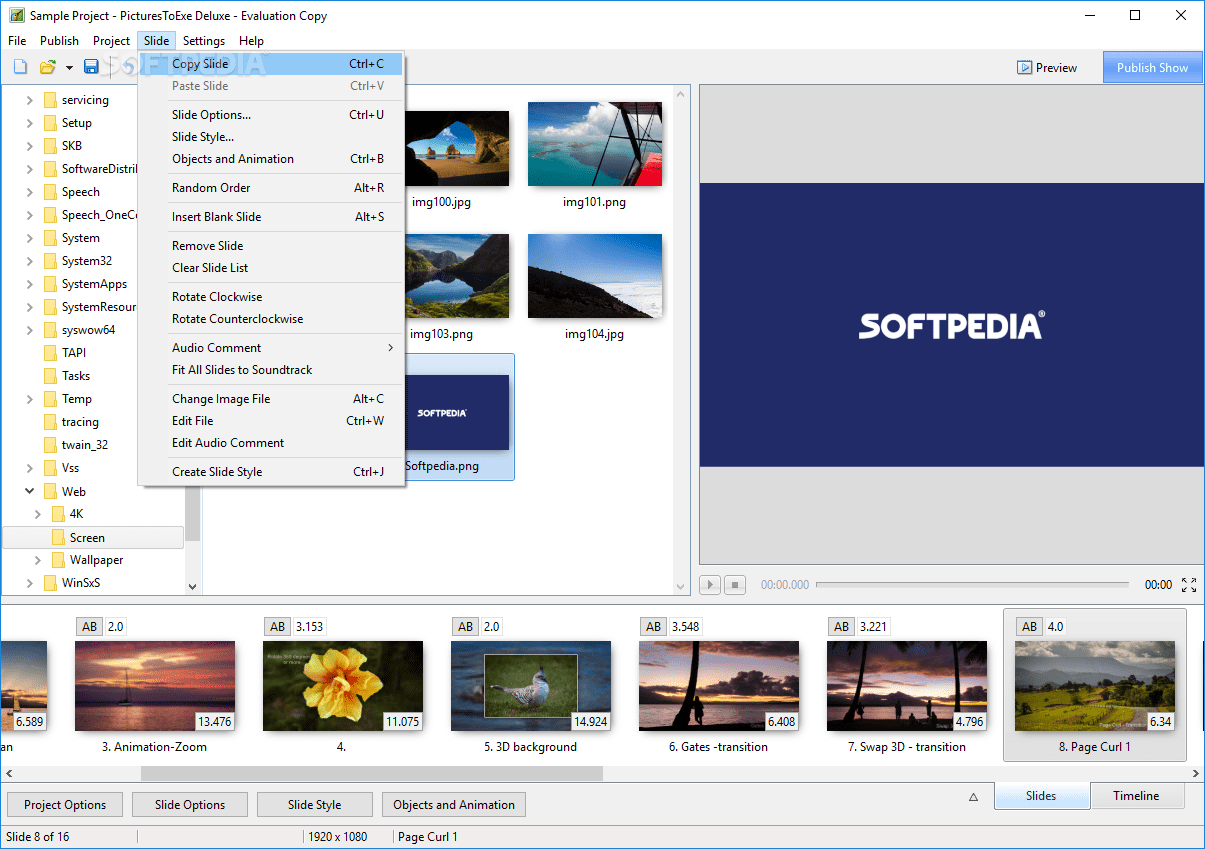1205x849 pixels.
Task: Select Remove Slide menu entry
Action: coord(271,246)
